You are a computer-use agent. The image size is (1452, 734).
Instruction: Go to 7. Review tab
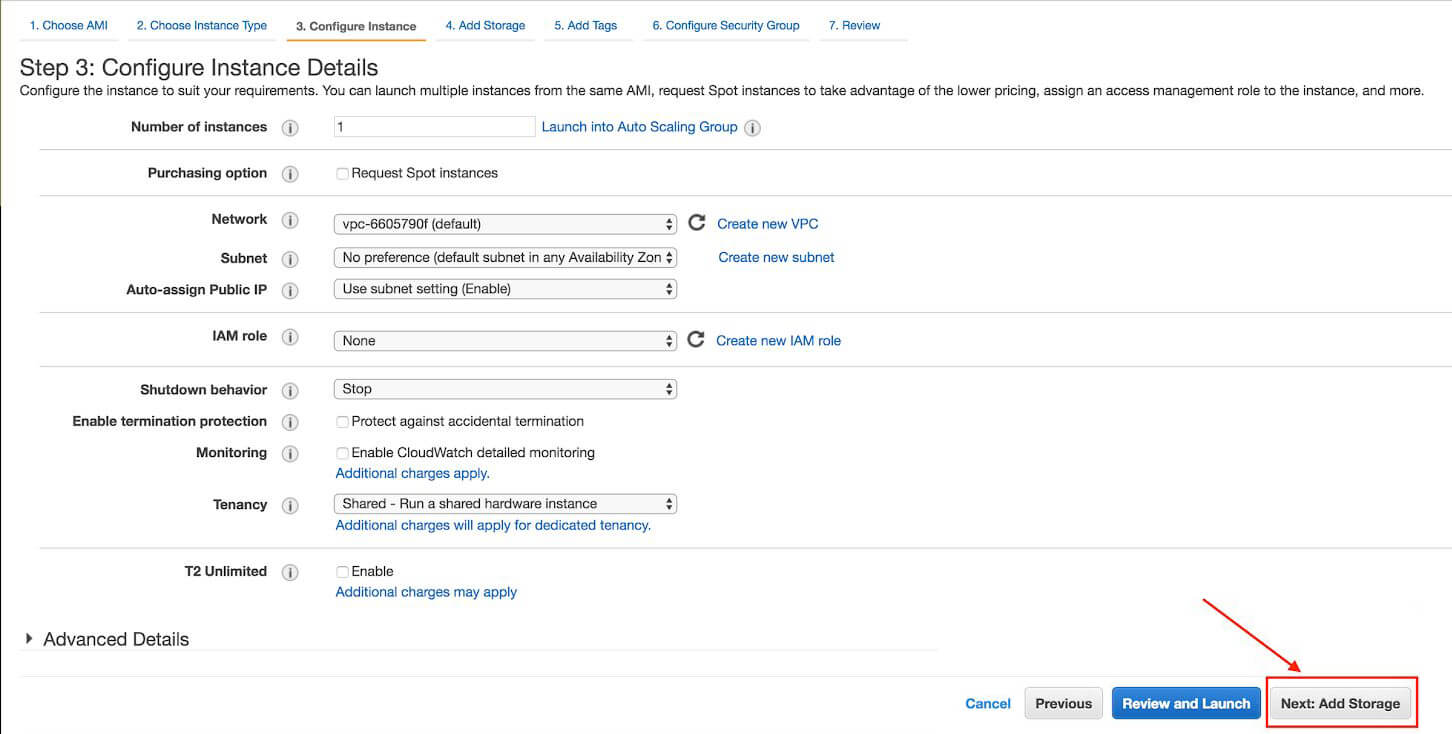[854, 25]
